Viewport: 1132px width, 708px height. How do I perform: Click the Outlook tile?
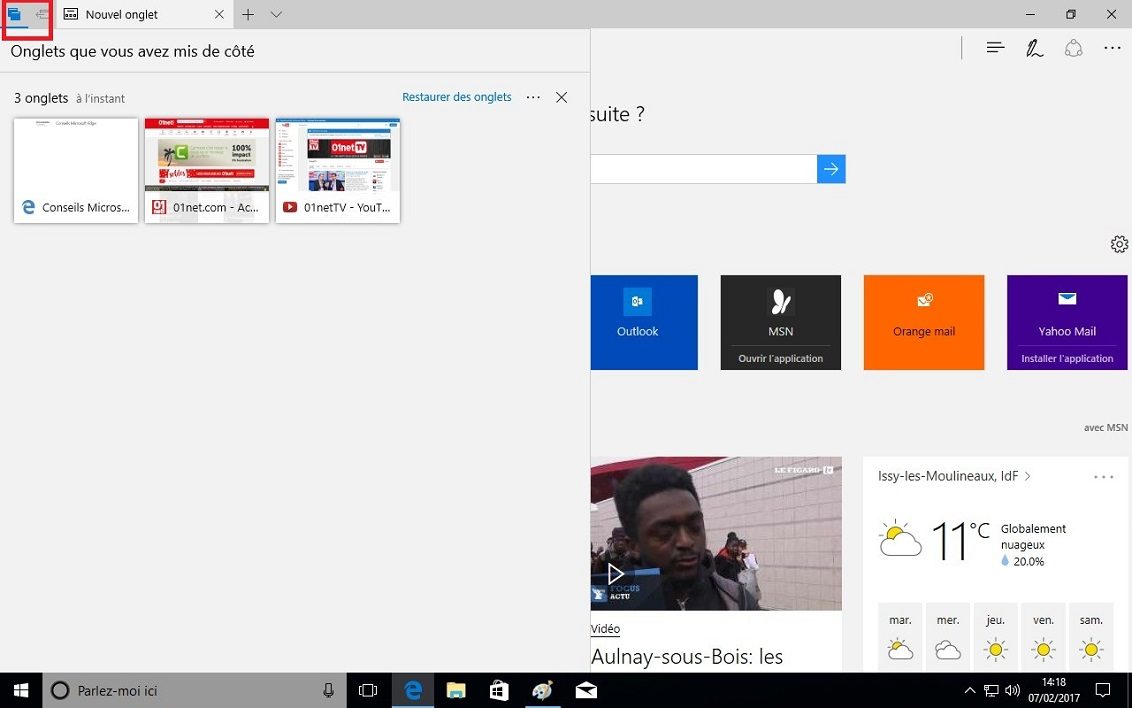pos(637,322)
